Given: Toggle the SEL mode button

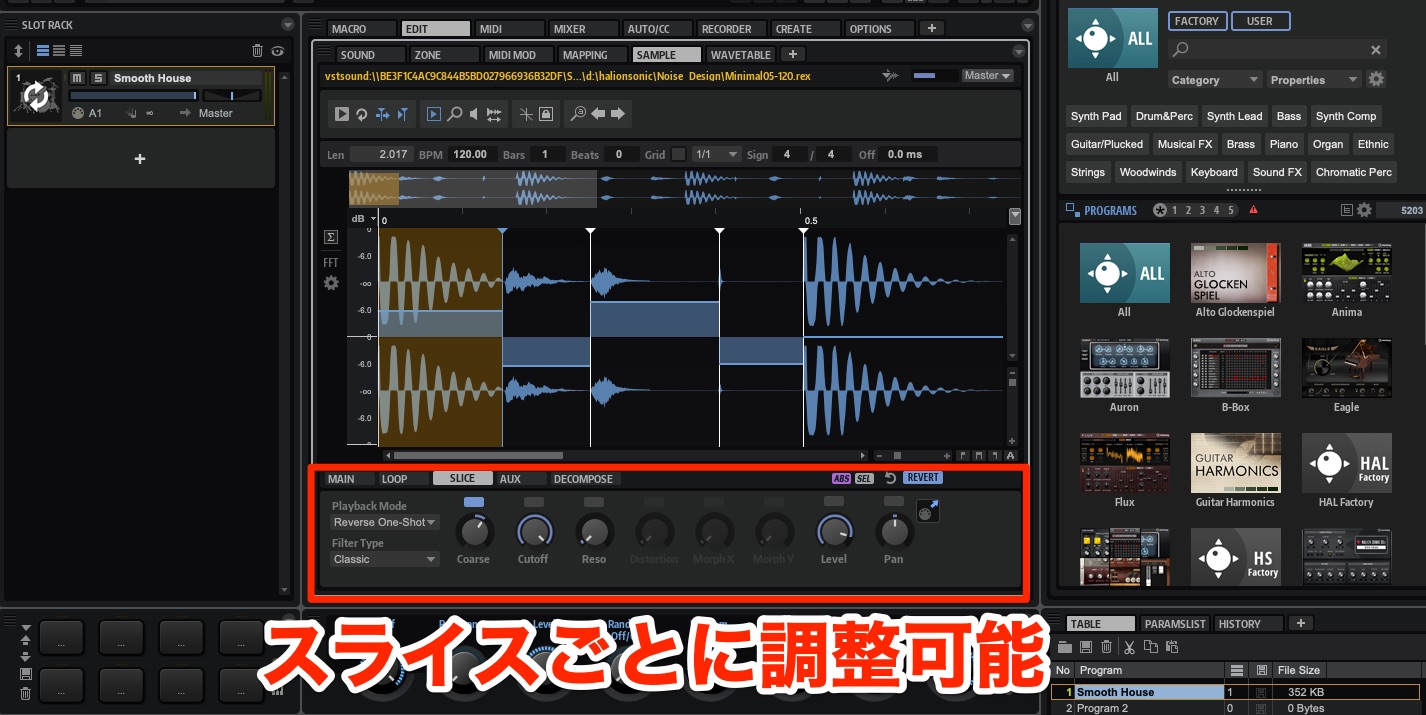Looking at the screenshot, I should coord(864,478).
